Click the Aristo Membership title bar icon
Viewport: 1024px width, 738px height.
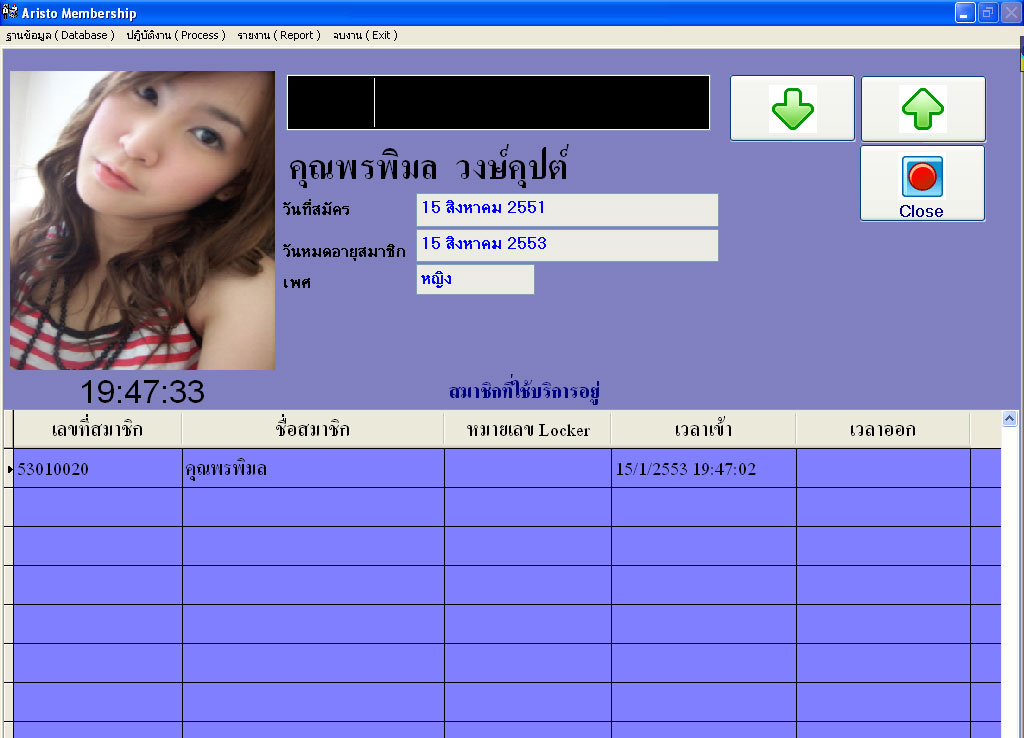tap(11, 13)
